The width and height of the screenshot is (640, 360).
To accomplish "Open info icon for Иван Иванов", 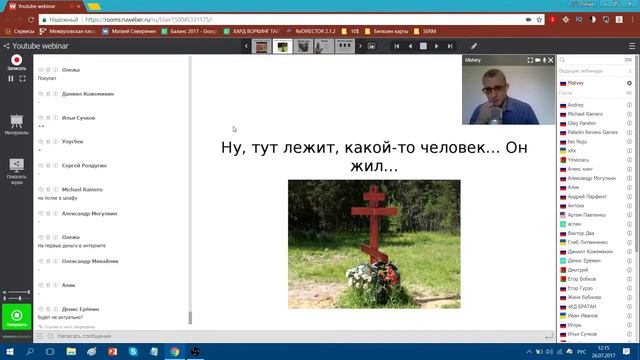I will pyautogui.click(x=629, y=316).
